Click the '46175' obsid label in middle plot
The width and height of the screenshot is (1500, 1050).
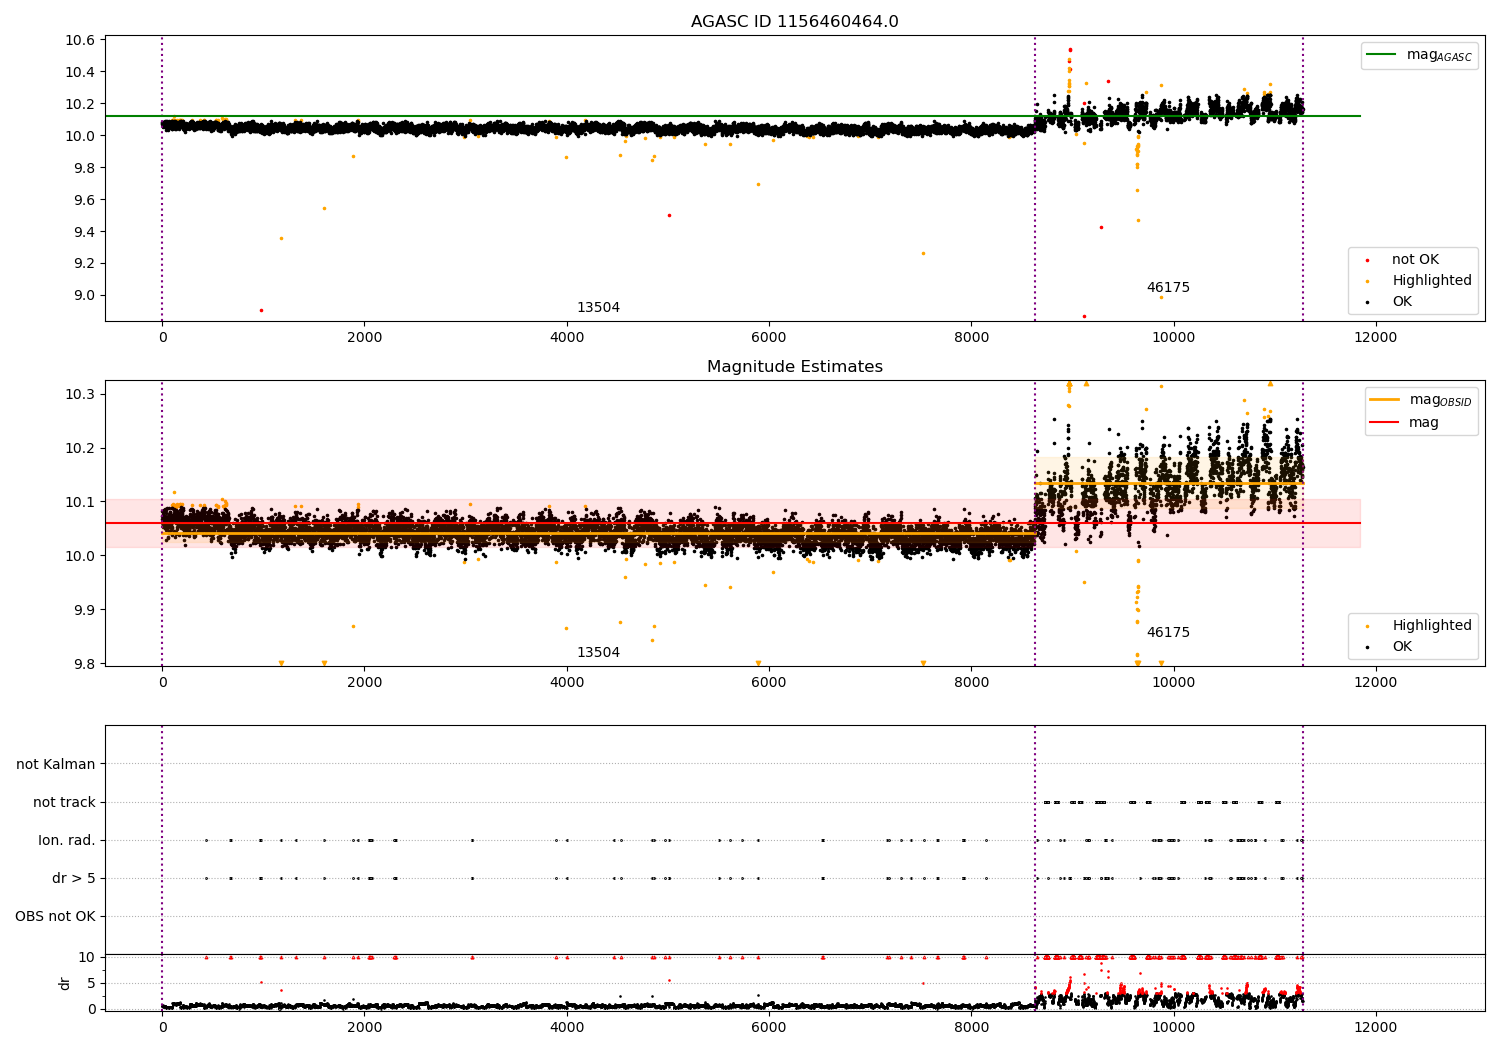click(1168, 633)
